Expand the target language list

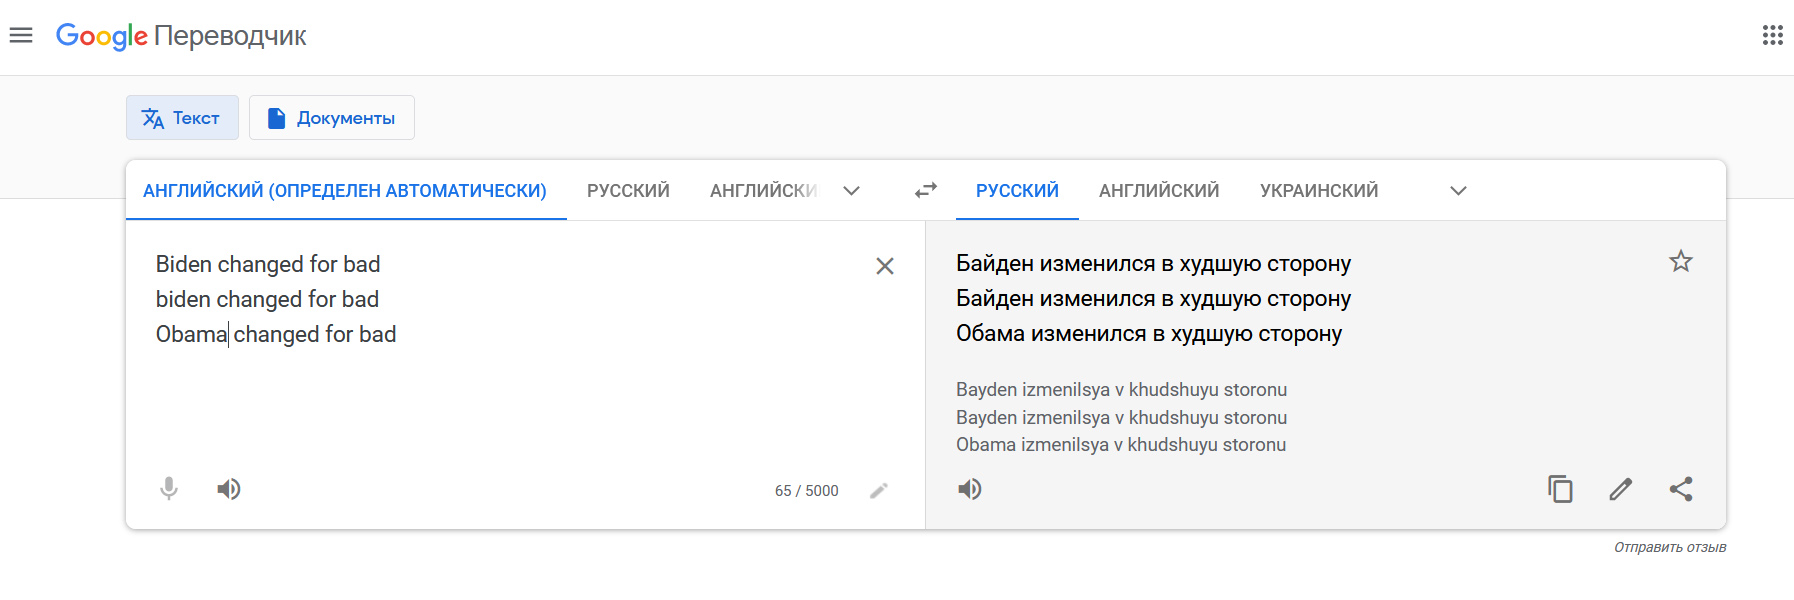coord(1458,191)
